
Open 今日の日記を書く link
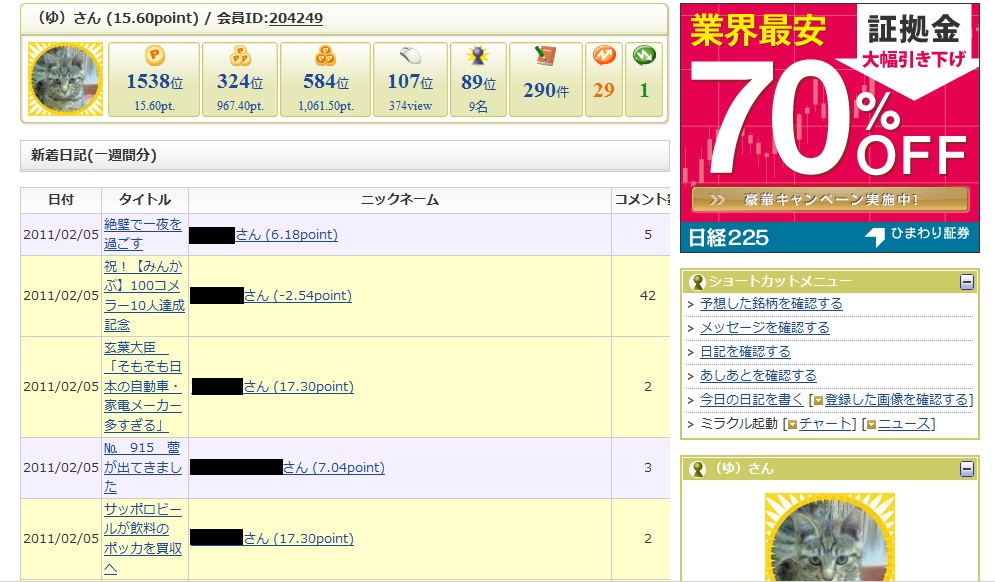751,400
